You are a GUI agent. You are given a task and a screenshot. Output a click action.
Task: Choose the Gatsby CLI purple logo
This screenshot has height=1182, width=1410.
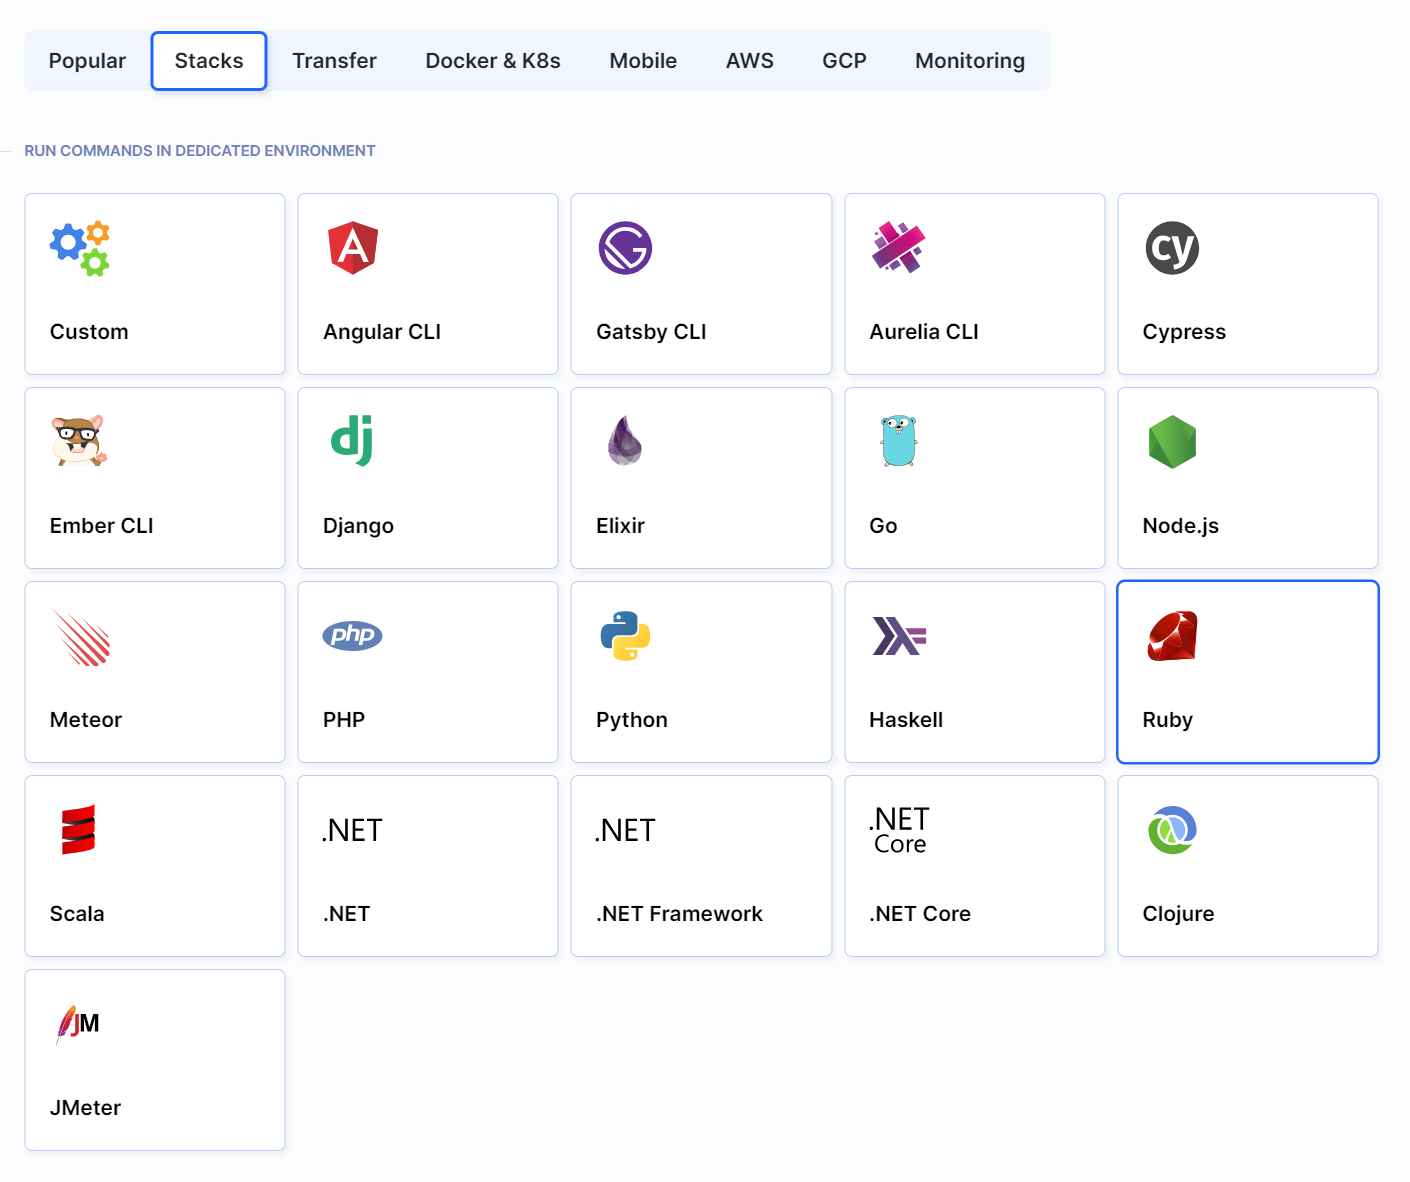pyautogui.click(x=625, y=248)
